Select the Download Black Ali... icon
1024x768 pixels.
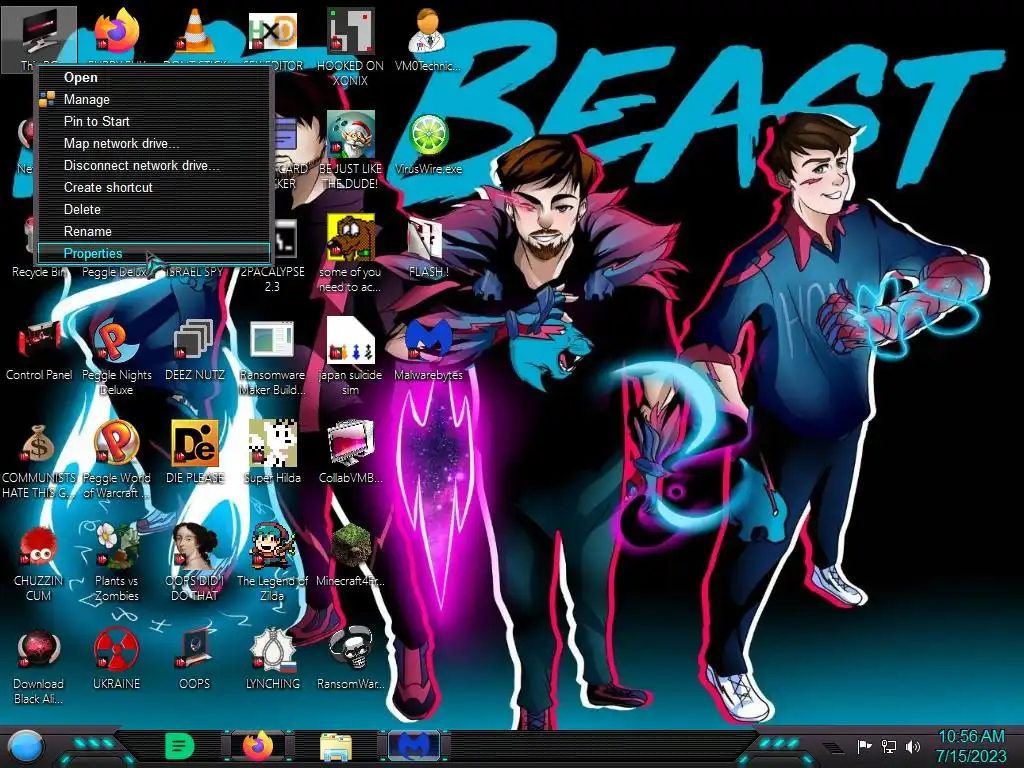(x=39, y=650)
